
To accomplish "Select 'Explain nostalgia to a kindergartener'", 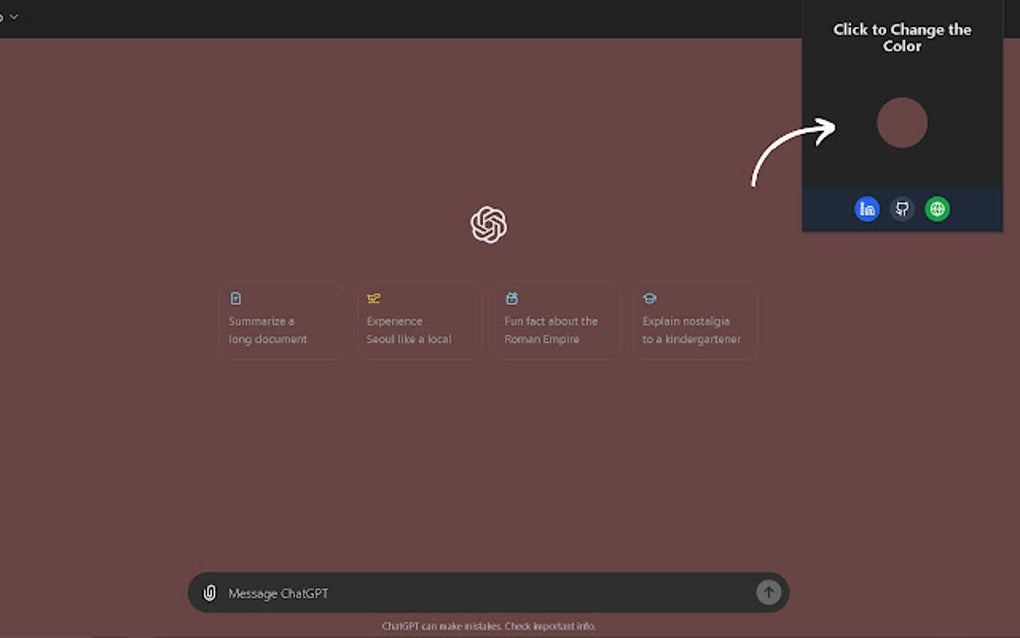I will (x=694, y=321).
